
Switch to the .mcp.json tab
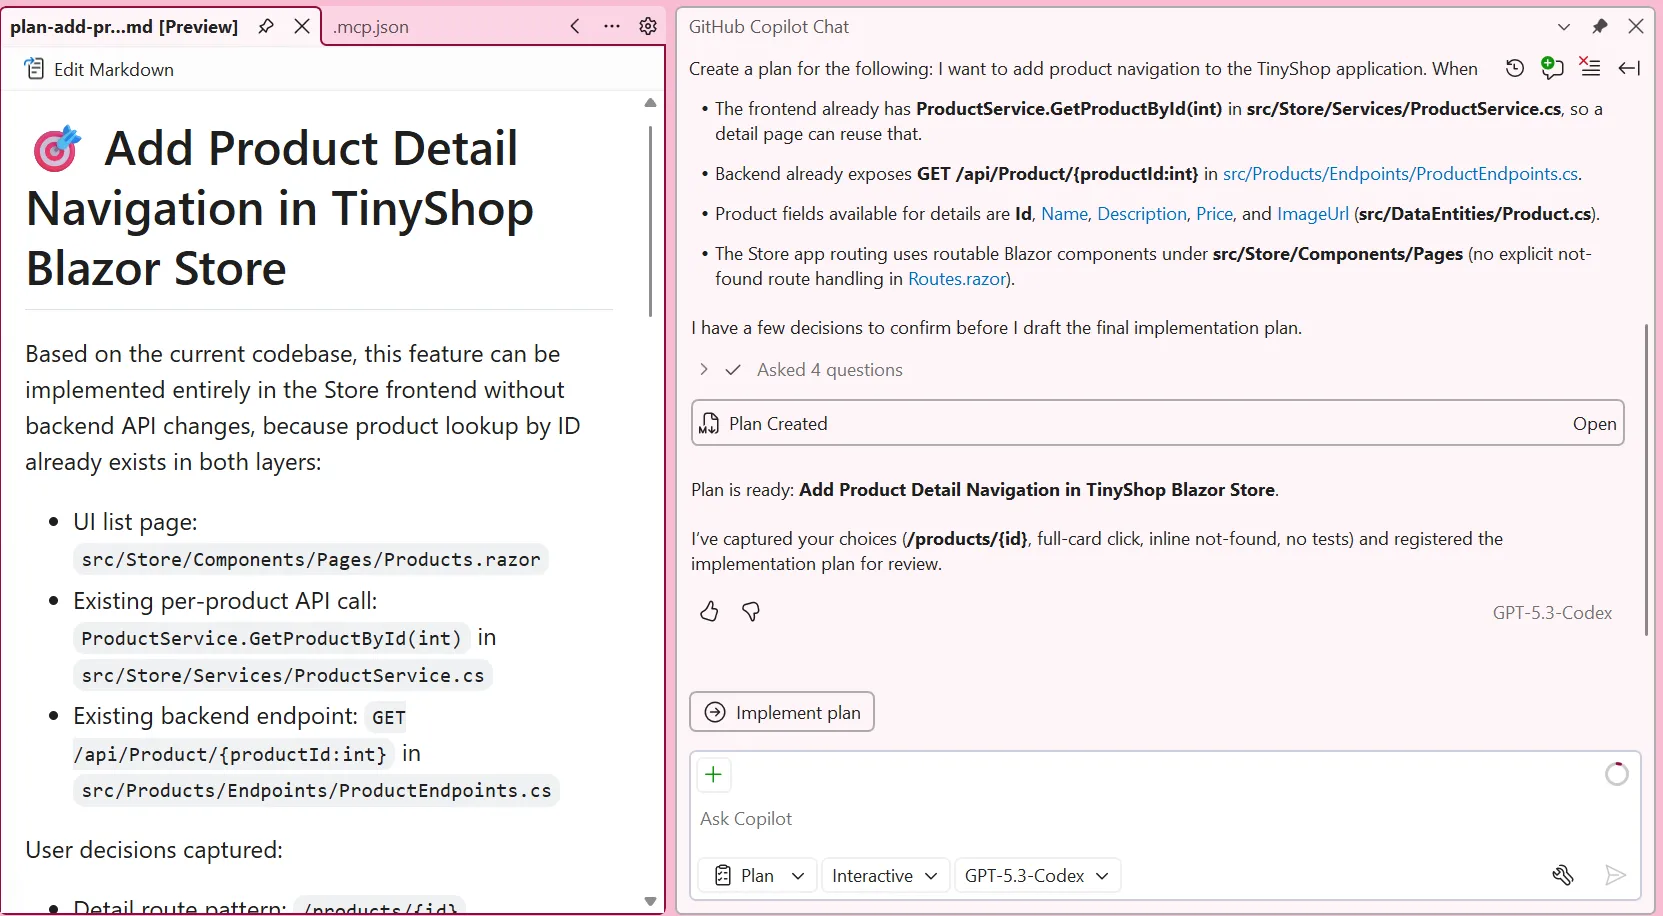tap(371, 27)
